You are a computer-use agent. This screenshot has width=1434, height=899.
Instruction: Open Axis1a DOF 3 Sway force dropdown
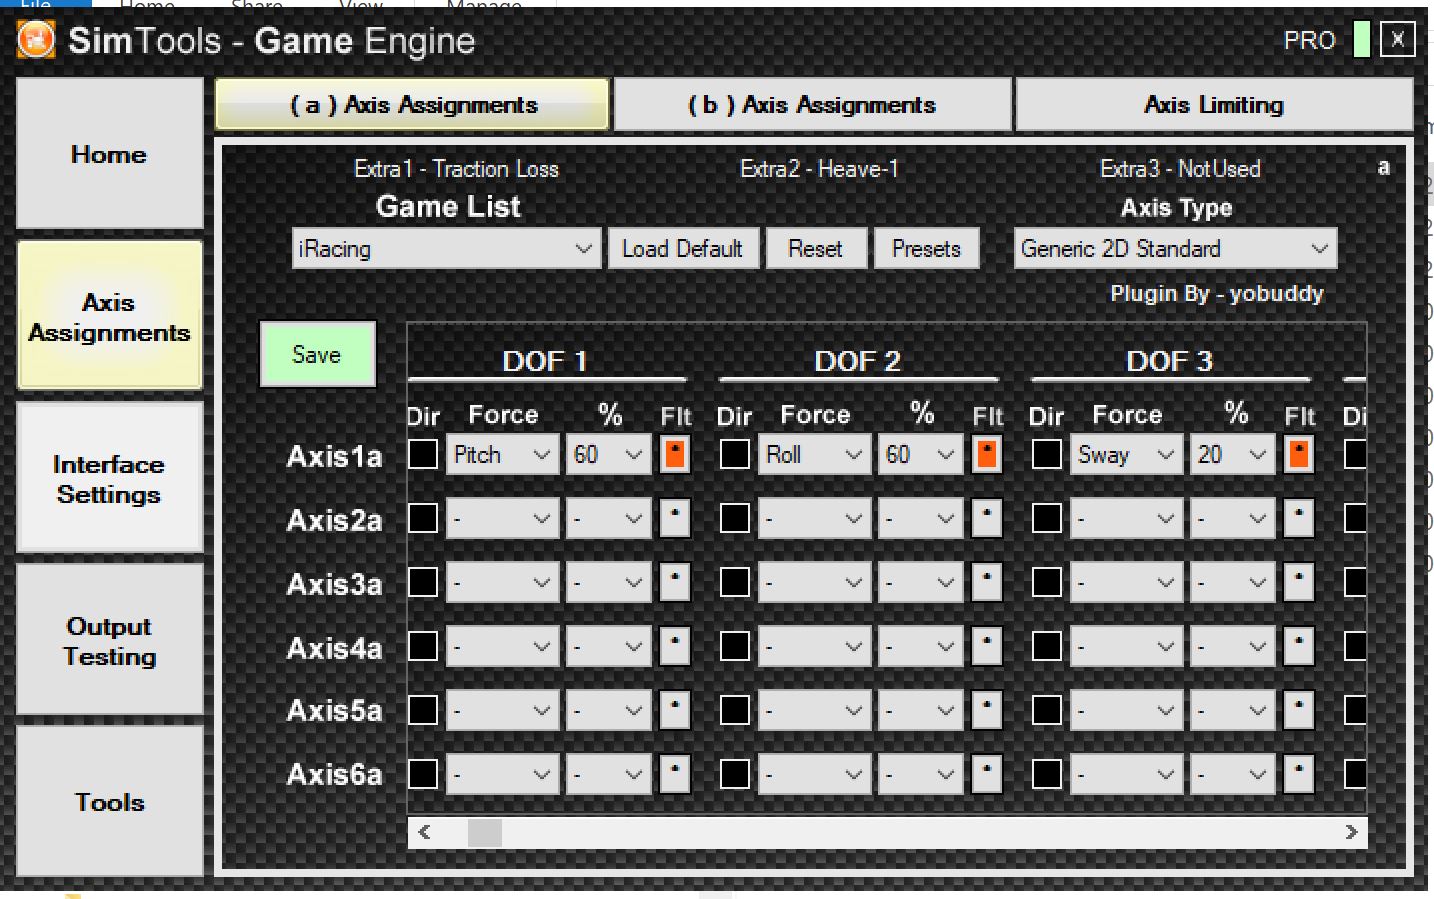pos(1126,455)
